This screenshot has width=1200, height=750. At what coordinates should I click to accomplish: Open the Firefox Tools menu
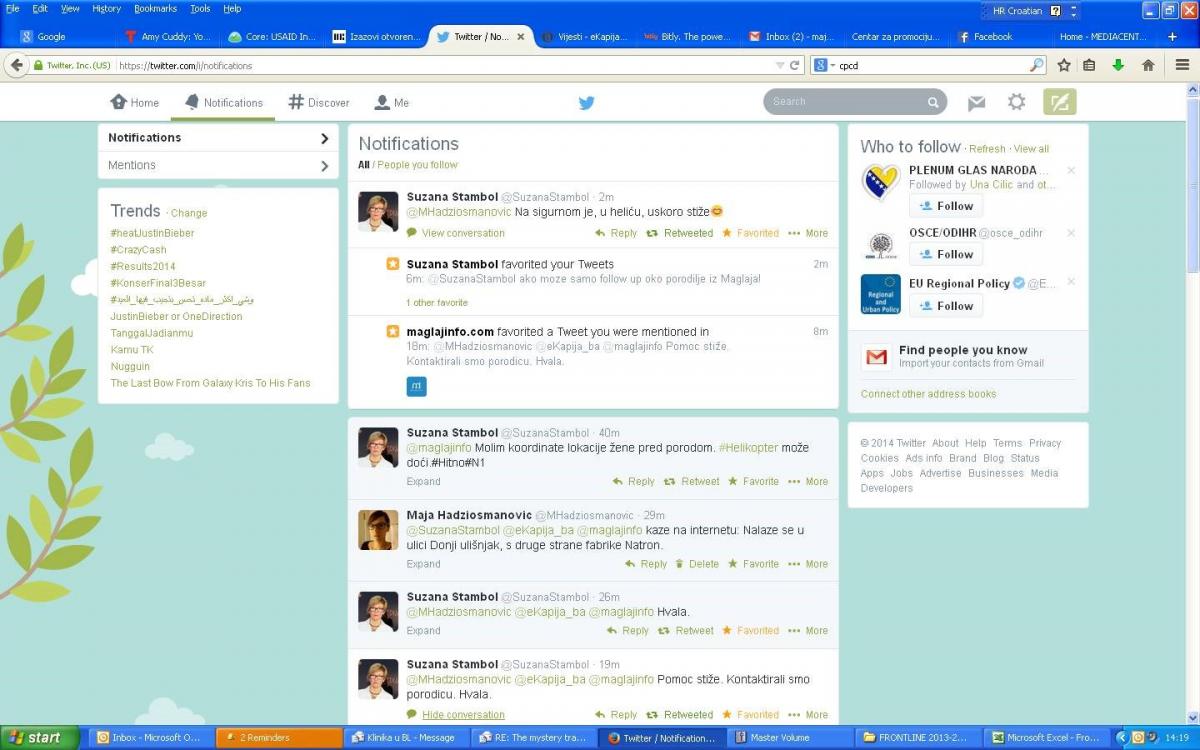[x=200, y=8]
